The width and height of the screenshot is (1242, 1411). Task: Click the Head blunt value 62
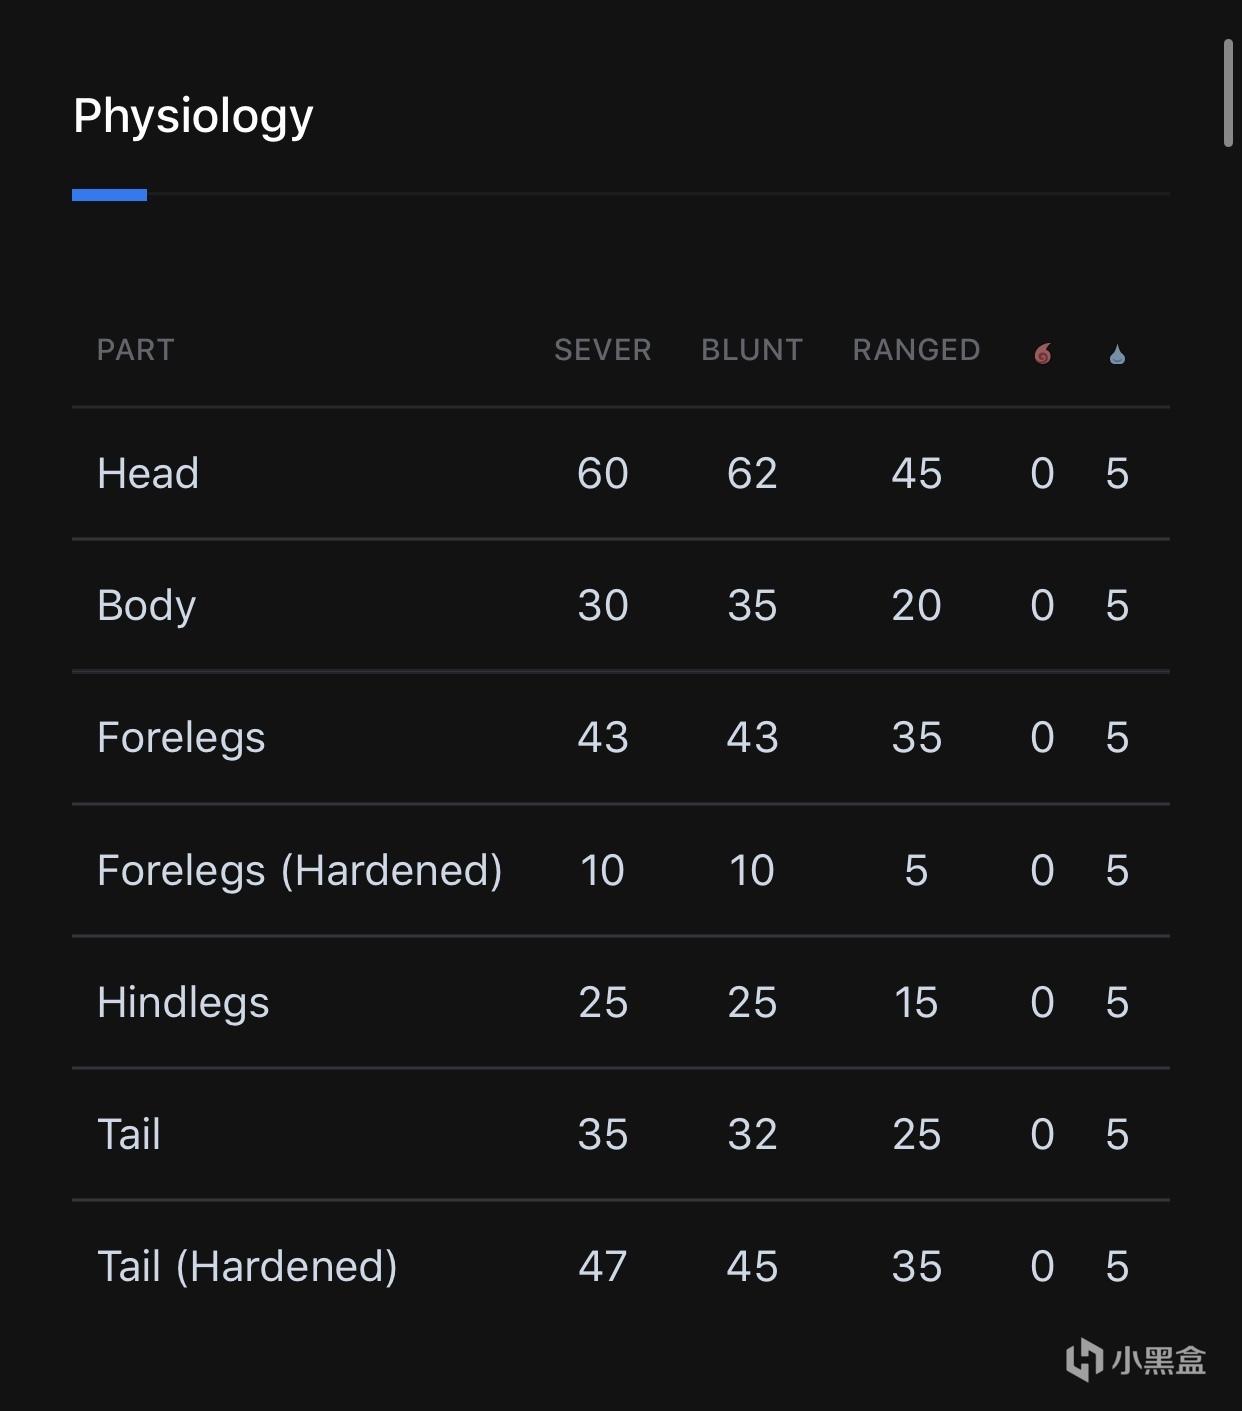[752, 473]
